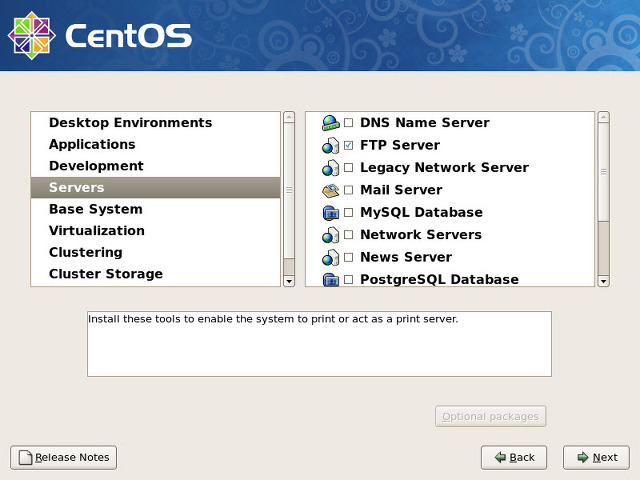Click the DNS Name Server label
This screenshot has height=480, width=640.
(x=424, y=123)
